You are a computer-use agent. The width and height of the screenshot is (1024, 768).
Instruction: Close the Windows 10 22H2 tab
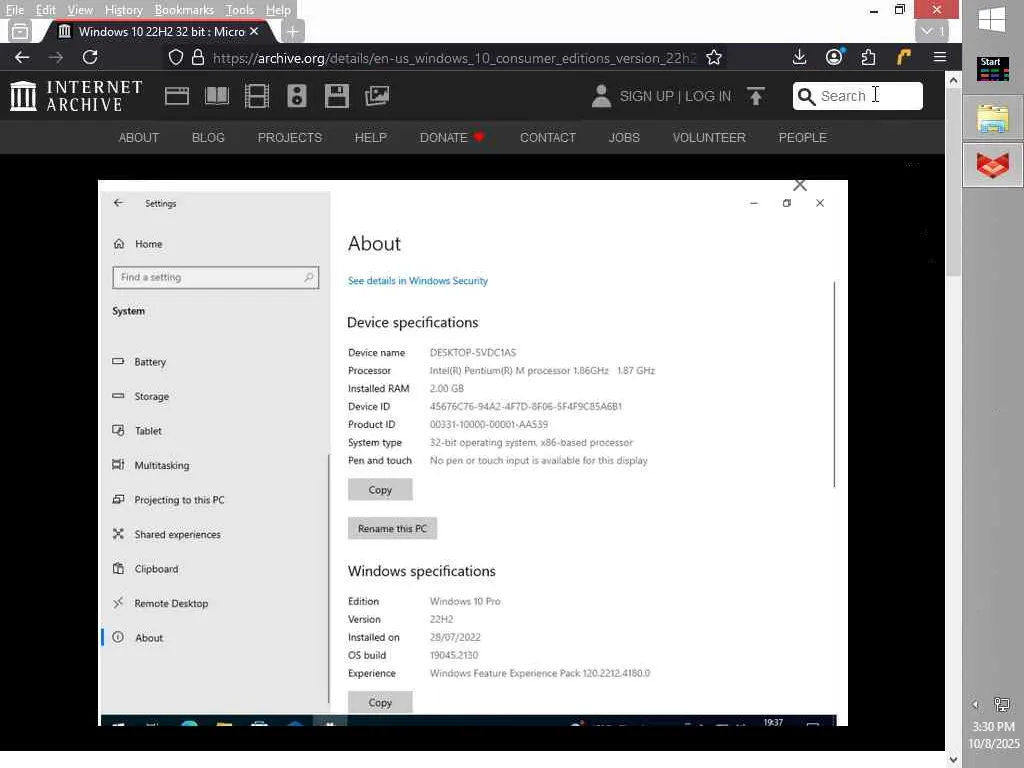click(x=254, y=31)
